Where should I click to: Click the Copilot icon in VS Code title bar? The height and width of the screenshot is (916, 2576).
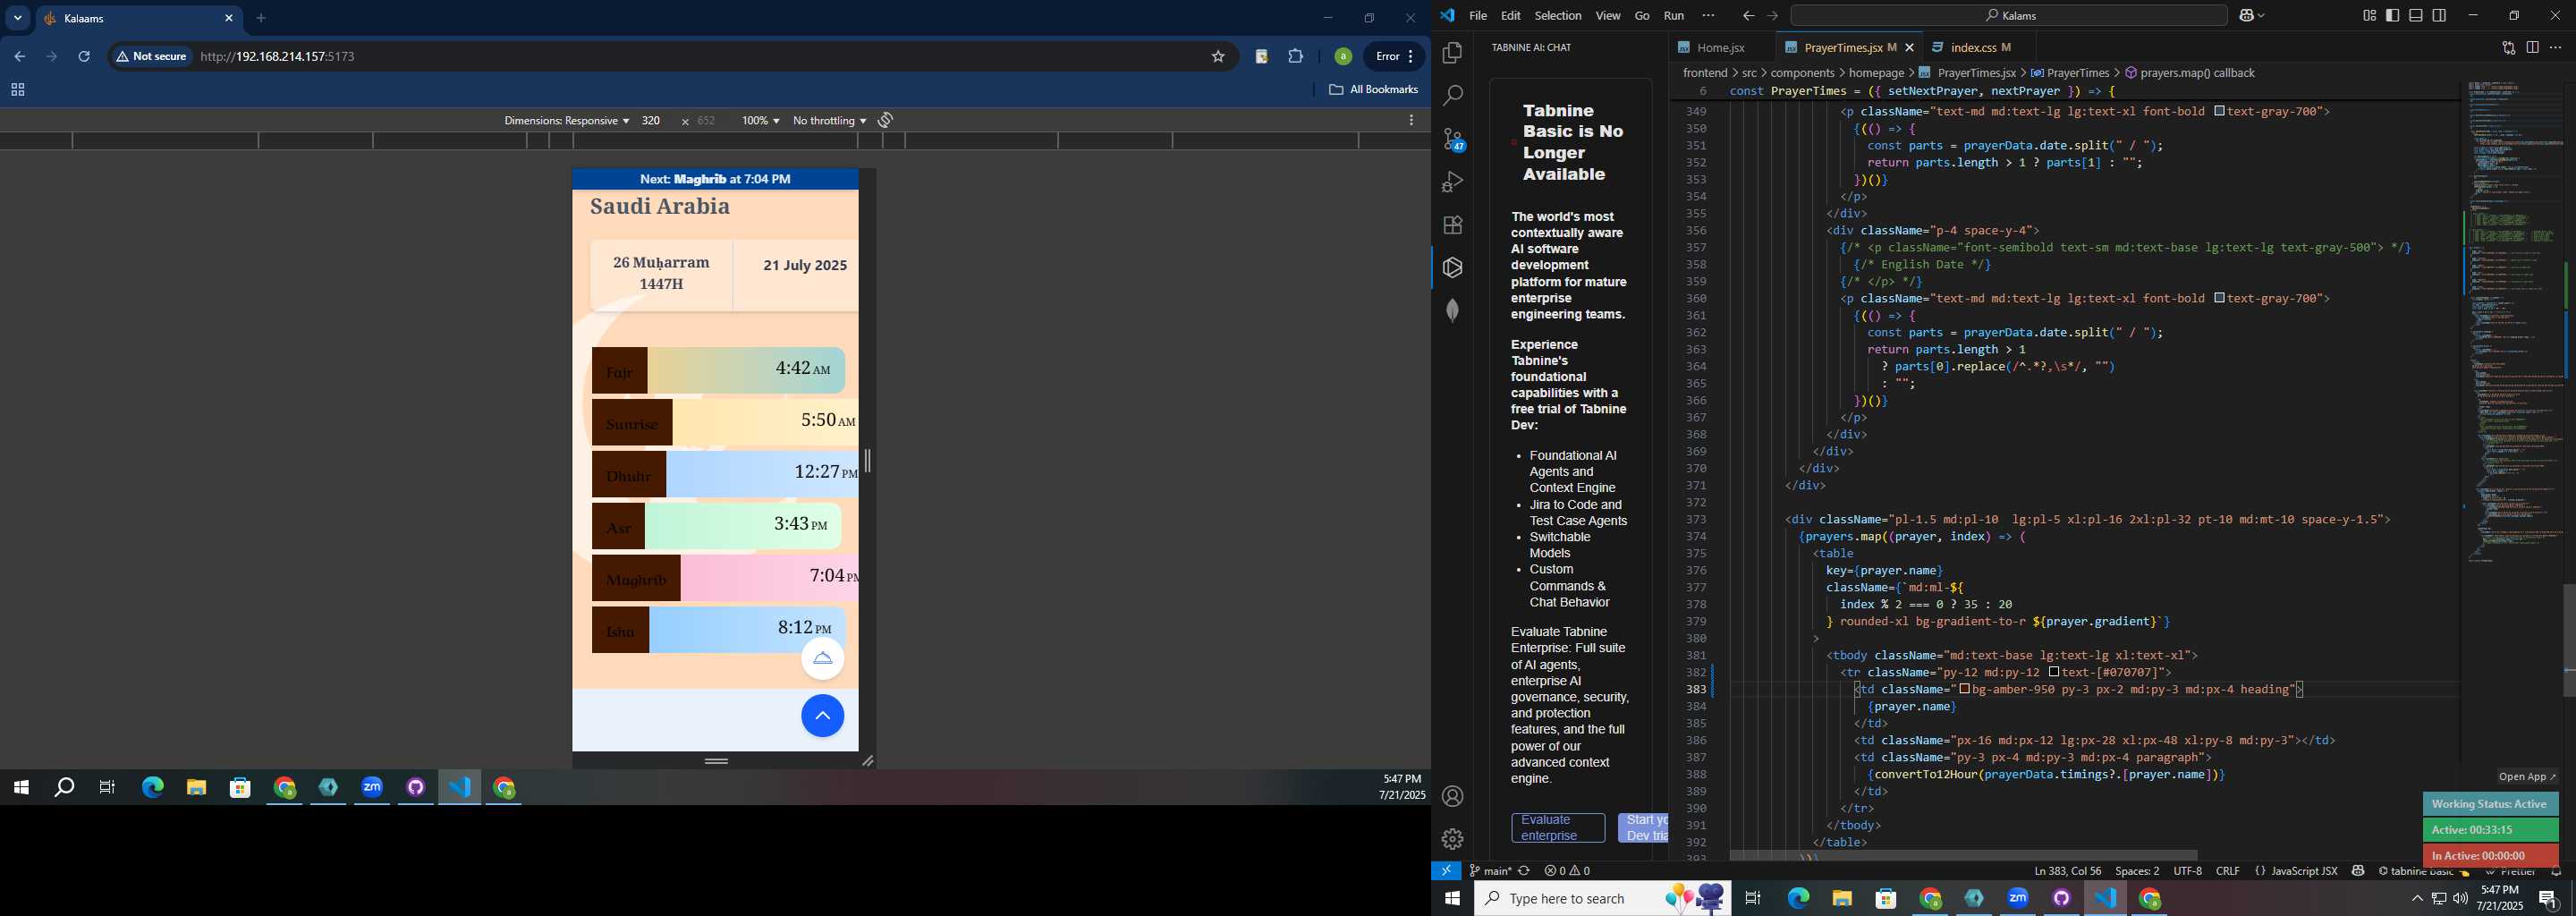click(x=2246, y=16)
